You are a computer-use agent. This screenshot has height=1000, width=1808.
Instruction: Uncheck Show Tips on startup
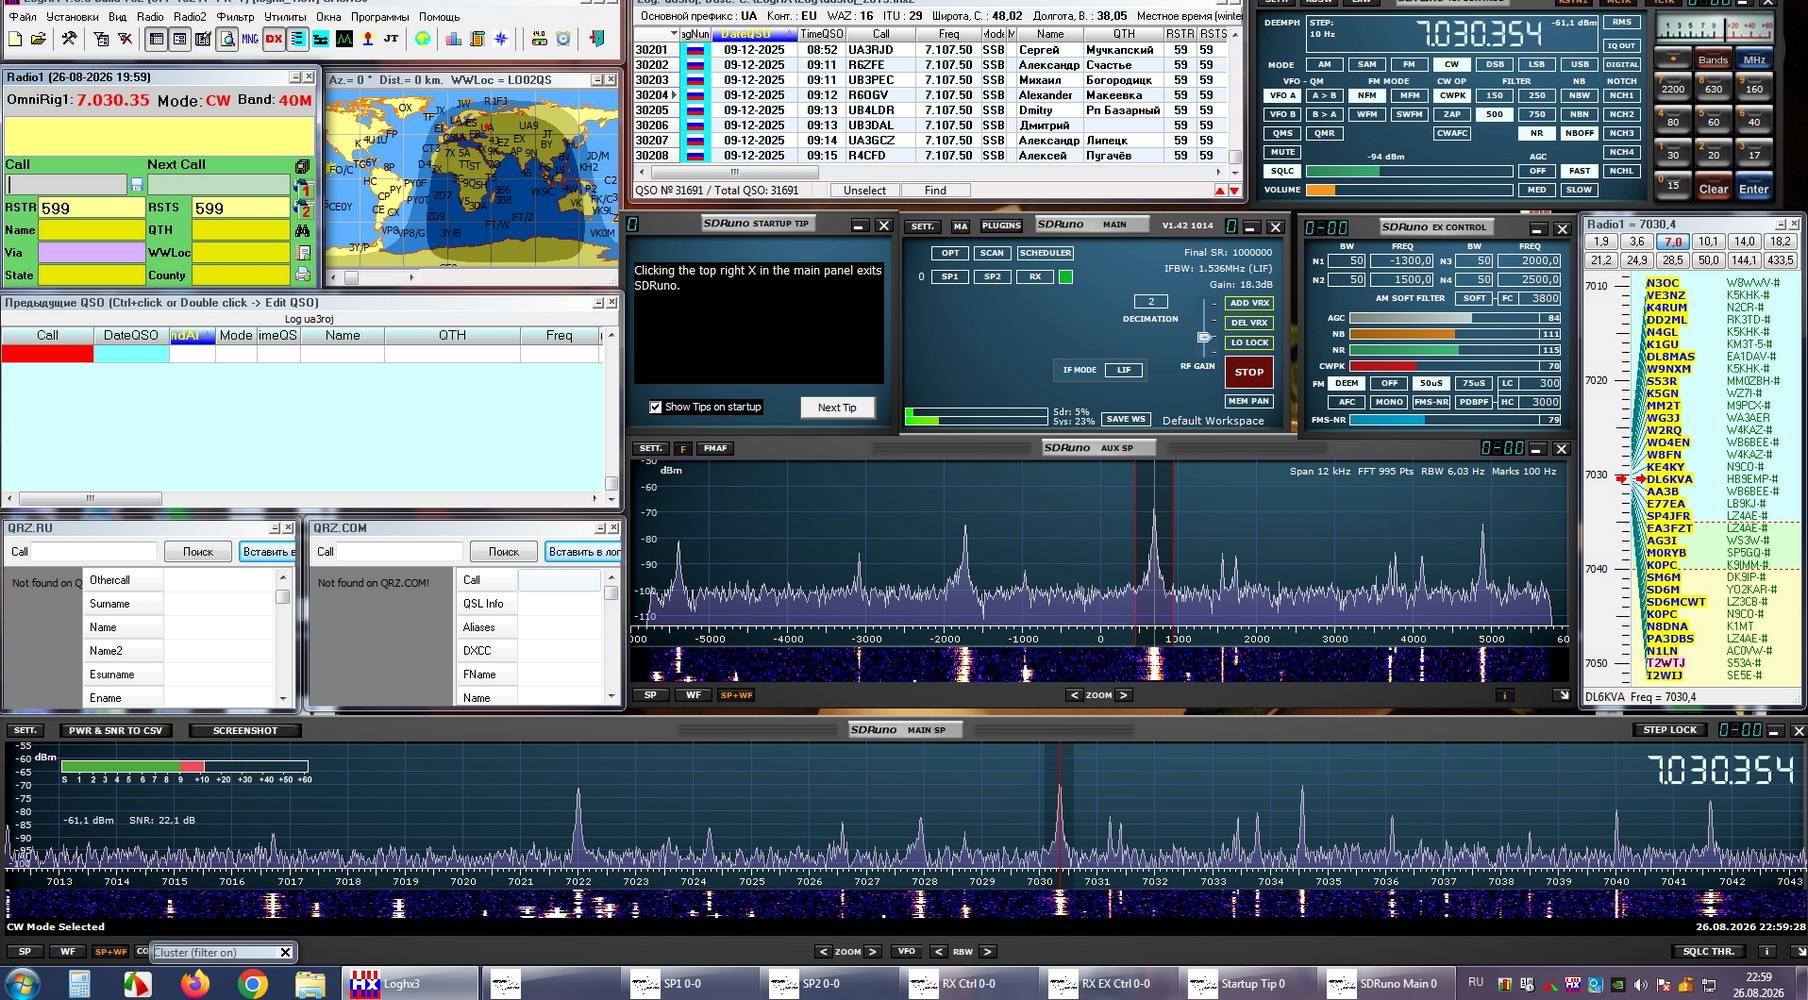[656, 407]
